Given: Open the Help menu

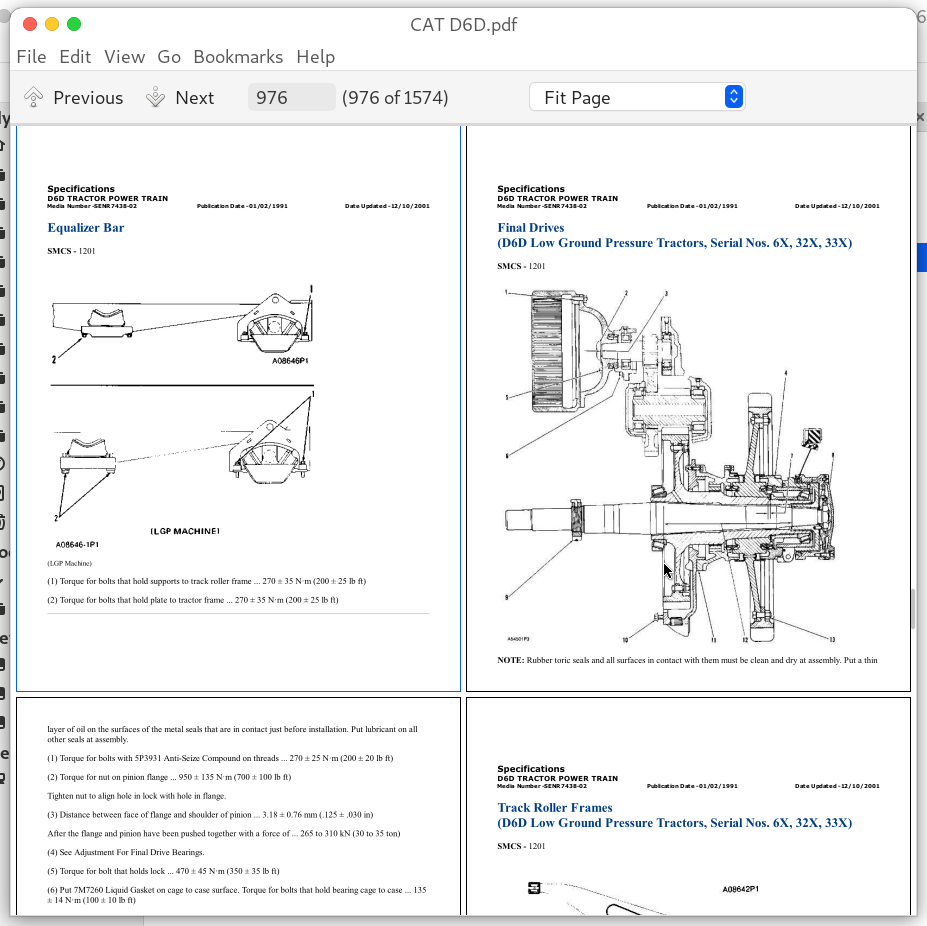Looking at the screenshot, I should click(315, 57).
